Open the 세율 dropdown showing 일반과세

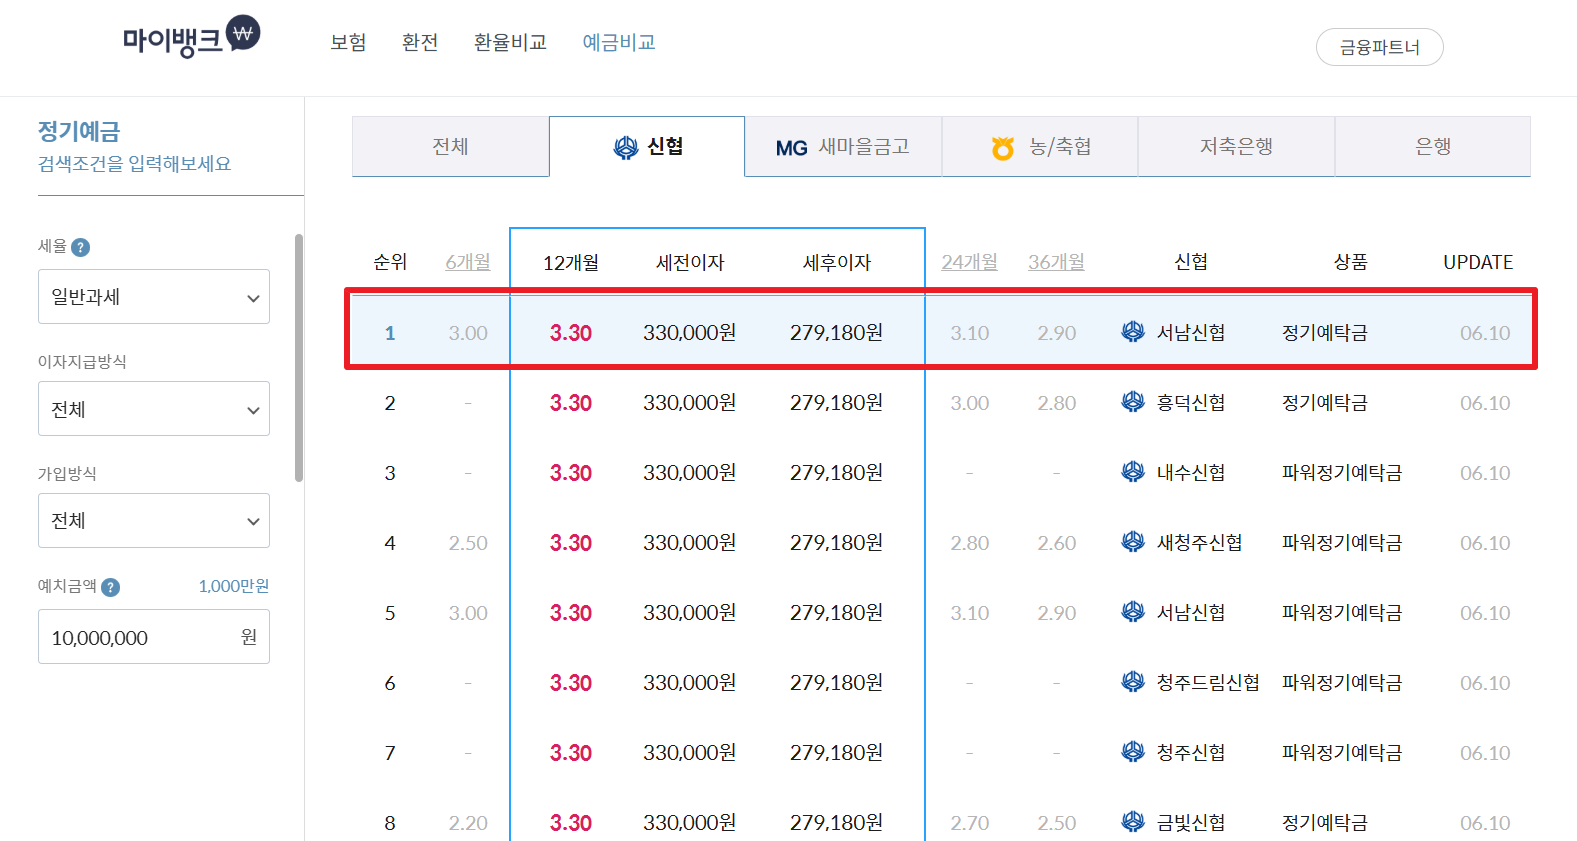[x=154, y=297]
